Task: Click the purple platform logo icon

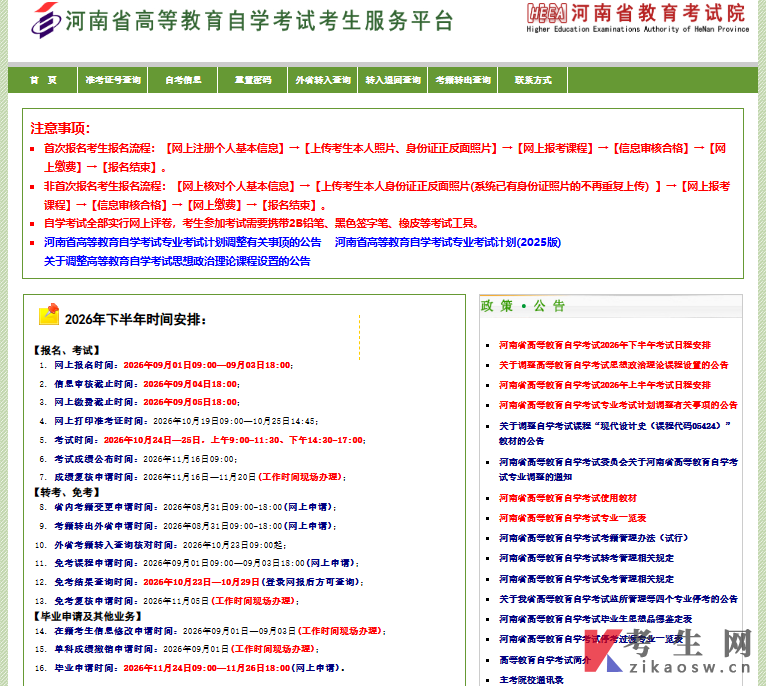Action: point(45,20)
